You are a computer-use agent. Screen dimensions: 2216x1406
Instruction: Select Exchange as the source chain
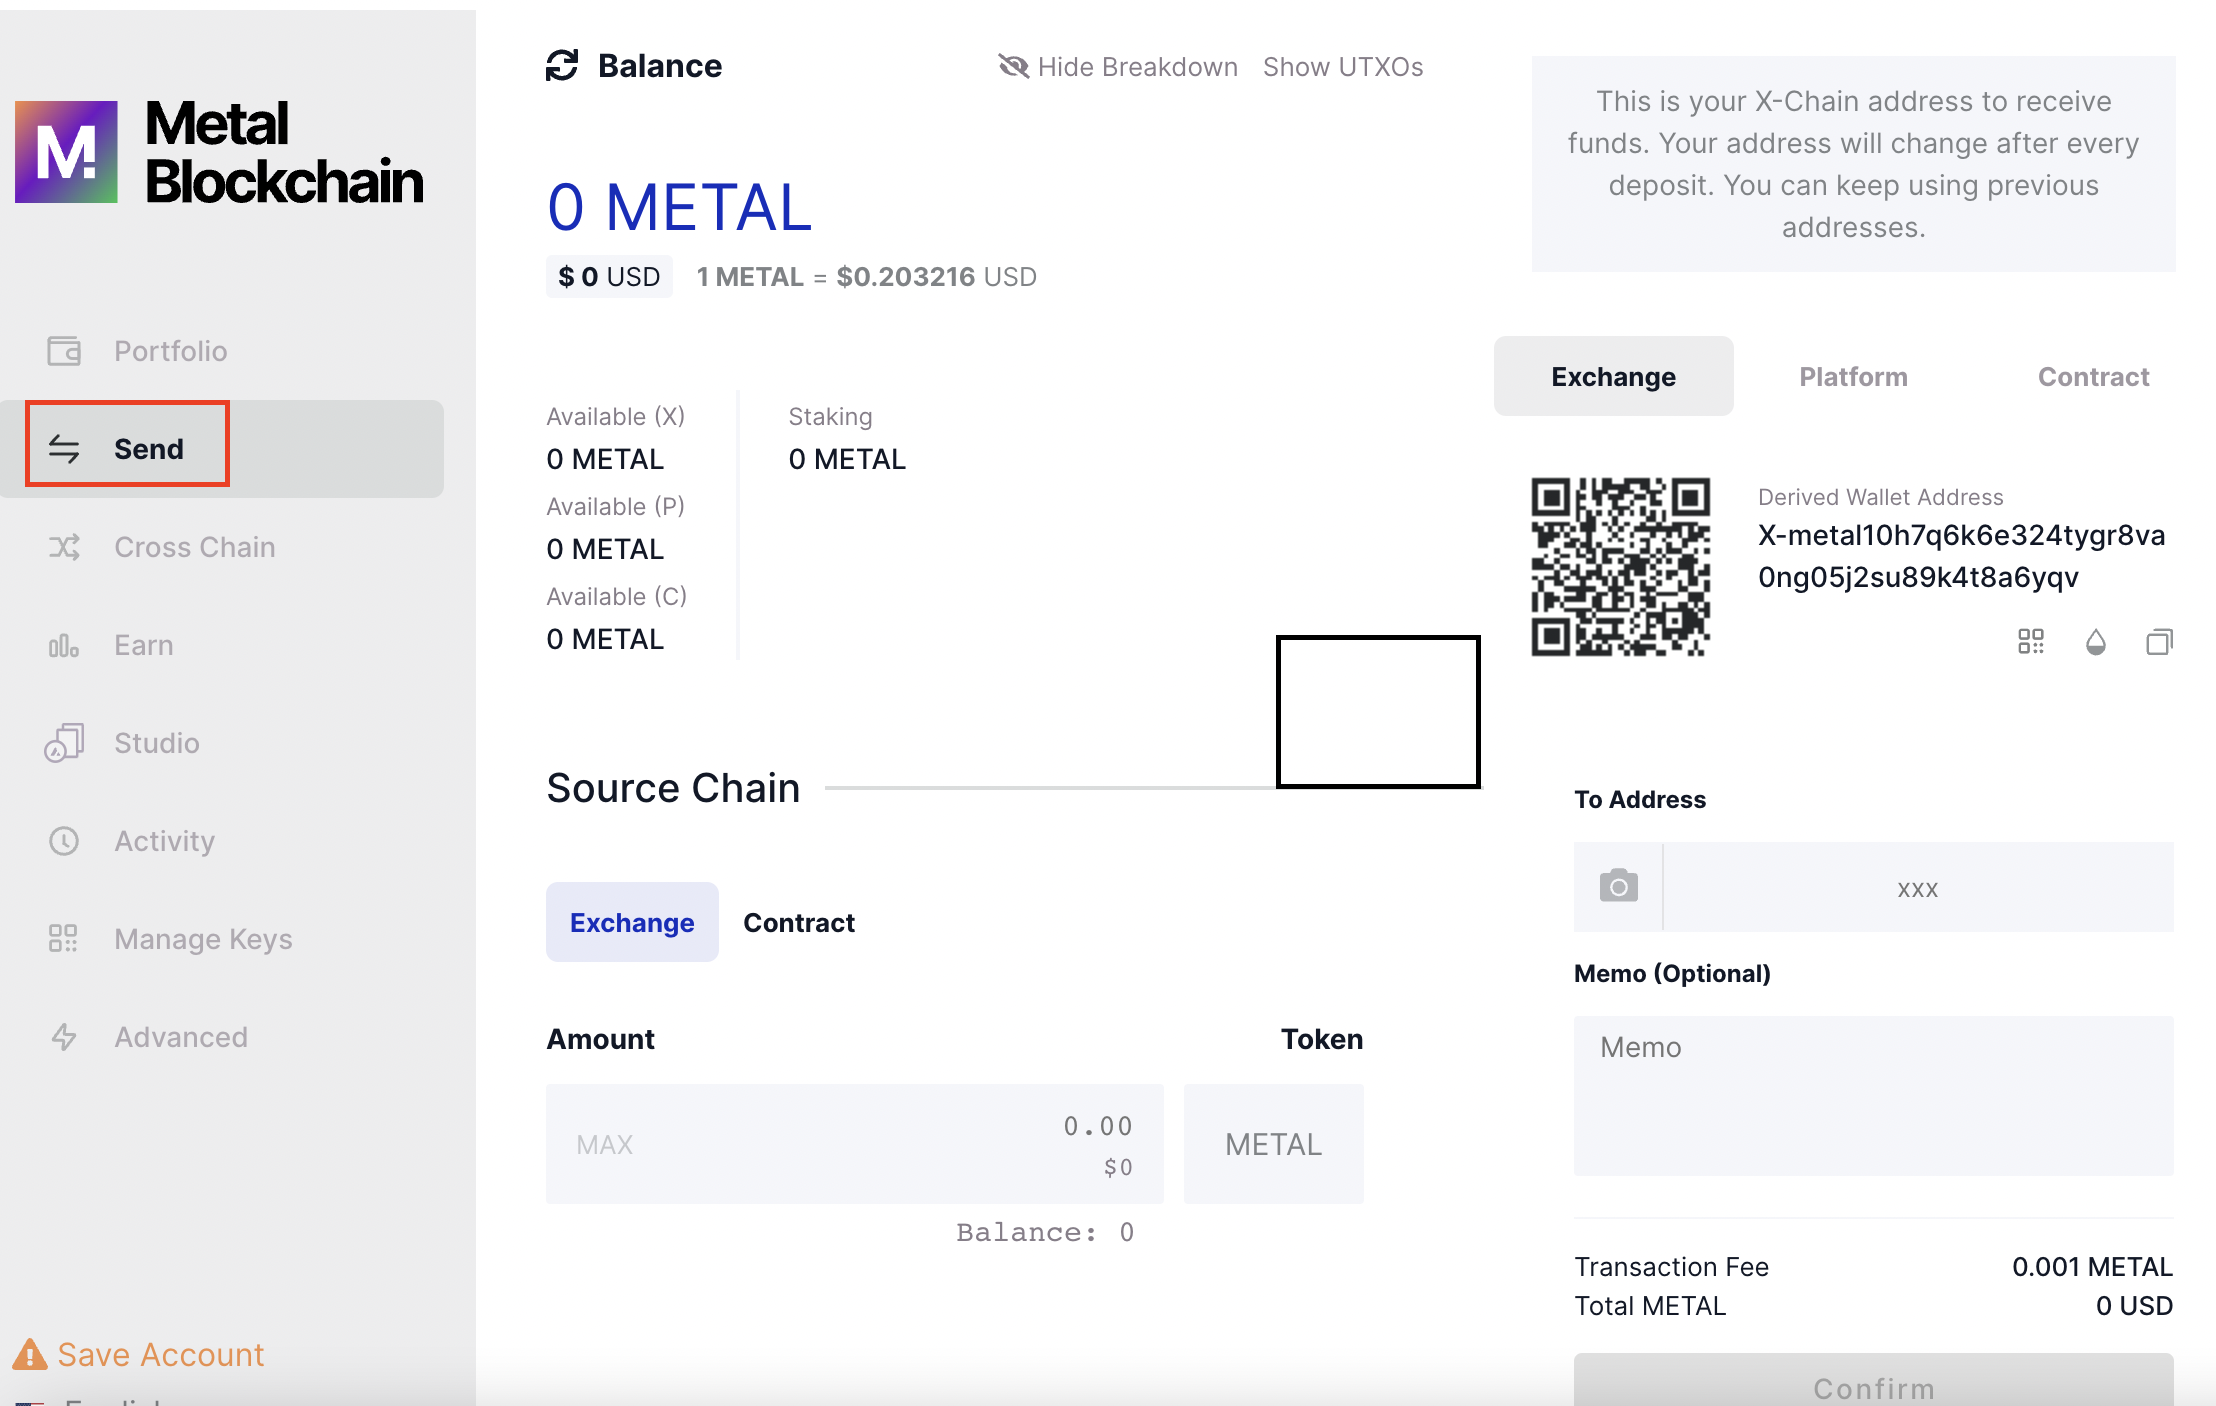[631, 922]
